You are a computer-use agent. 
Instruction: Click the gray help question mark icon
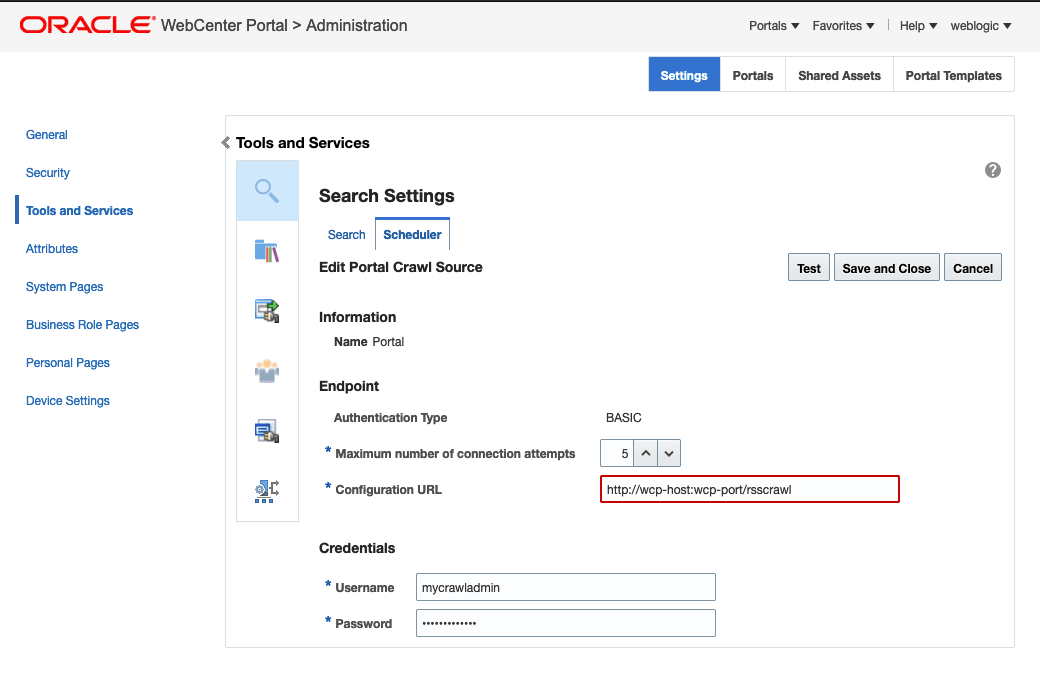click(x=992, y=170)
